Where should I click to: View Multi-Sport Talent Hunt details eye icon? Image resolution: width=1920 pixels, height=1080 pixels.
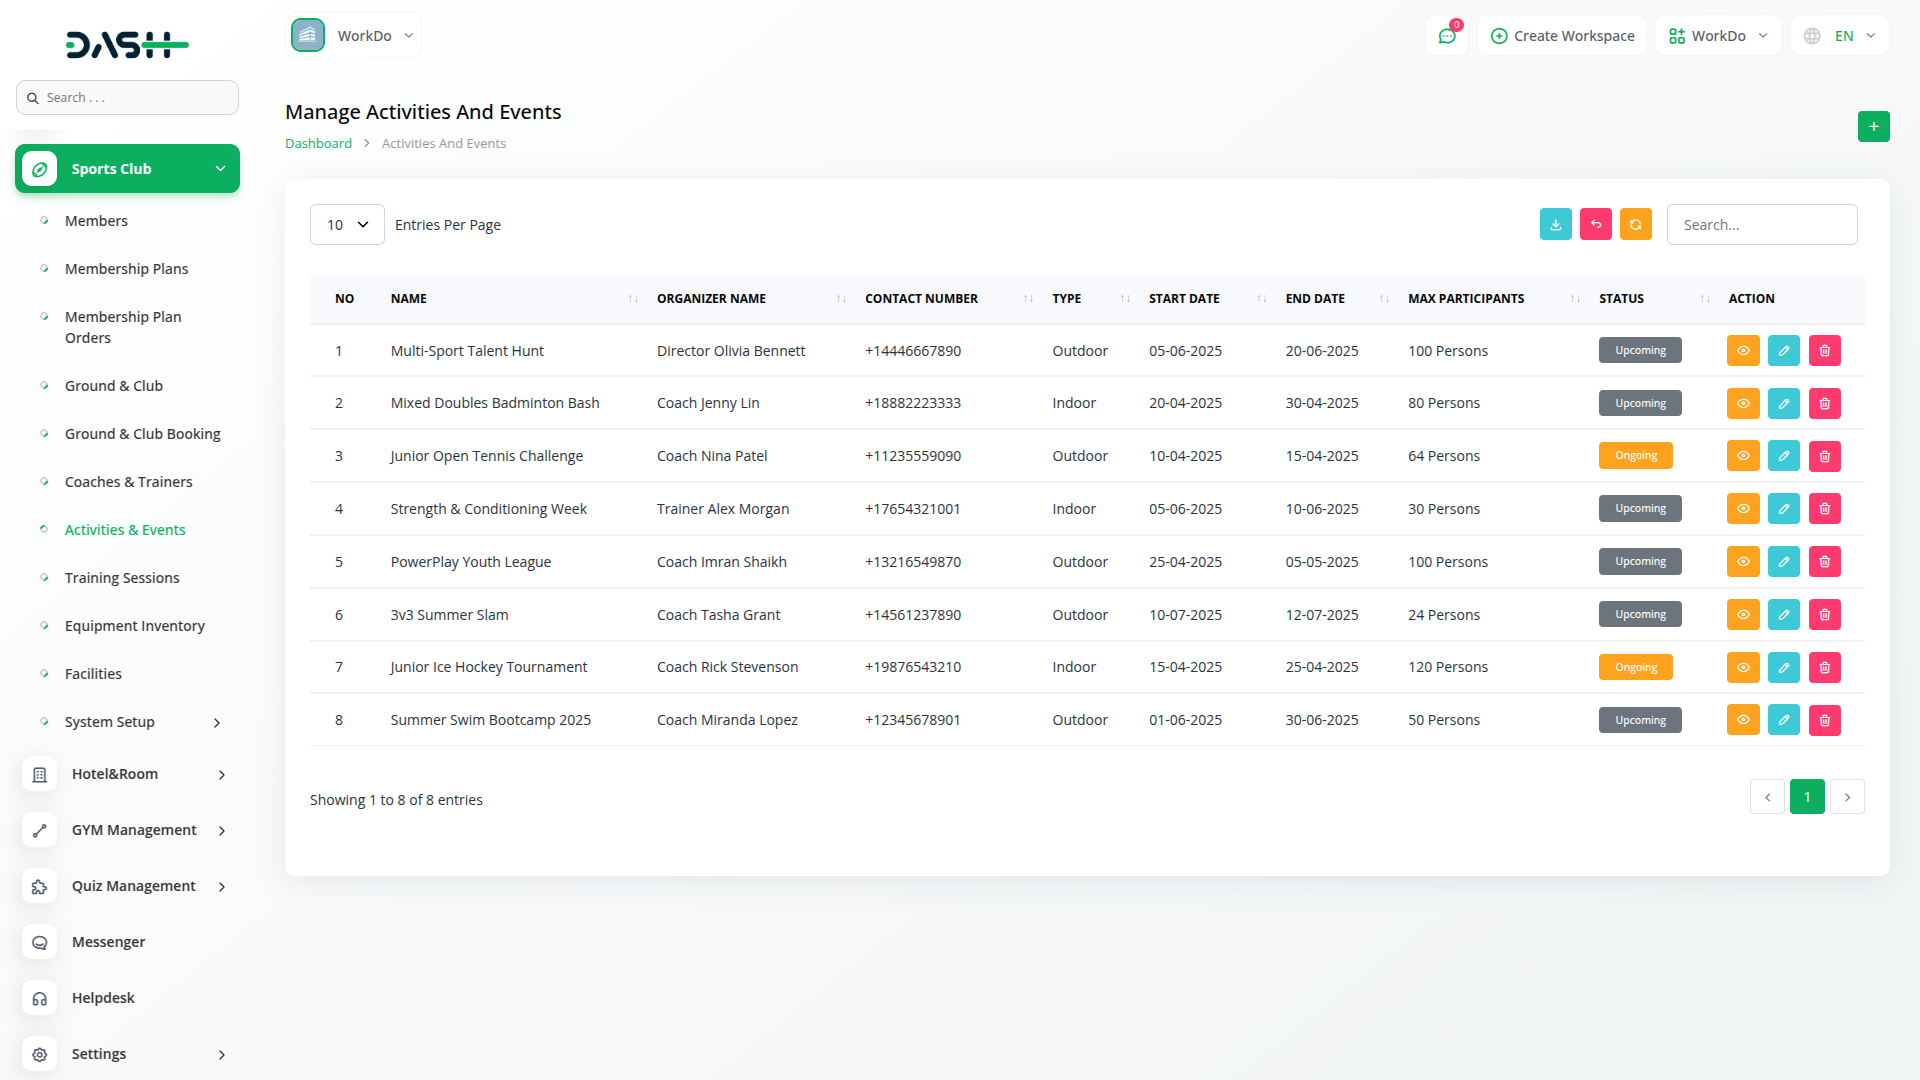pos(1743,351)
